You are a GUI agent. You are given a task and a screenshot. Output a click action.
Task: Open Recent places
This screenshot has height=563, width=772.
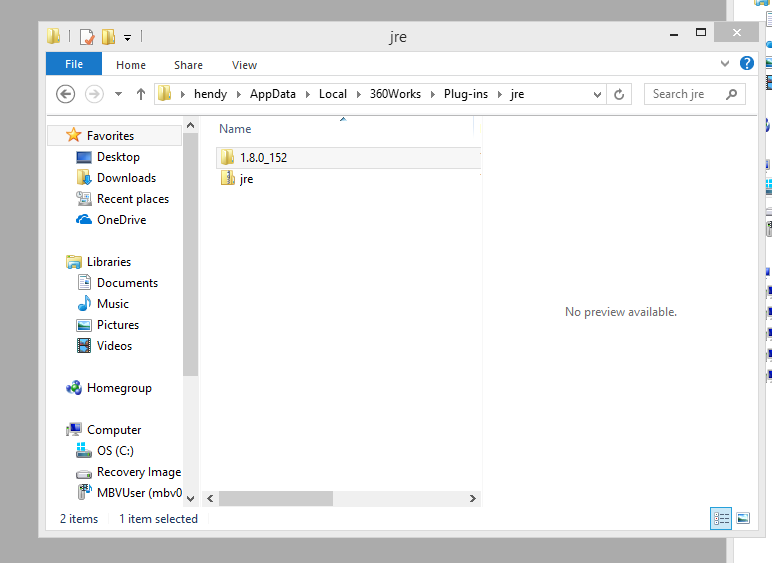pos(133,199)
